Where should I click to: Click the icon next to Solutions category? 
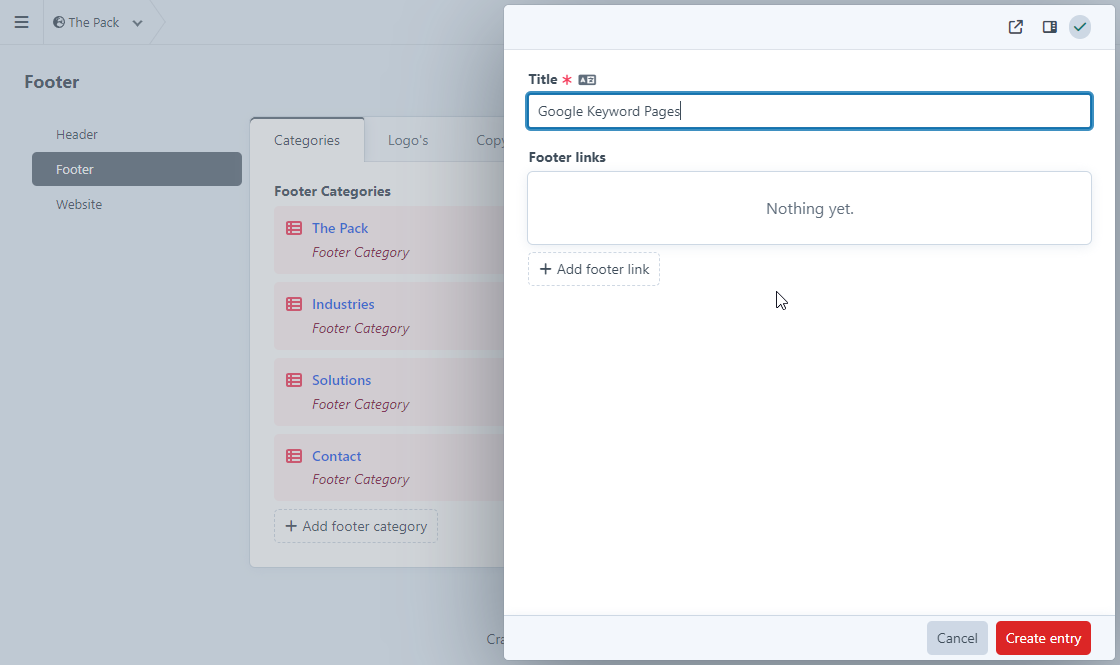pos(294,380)
